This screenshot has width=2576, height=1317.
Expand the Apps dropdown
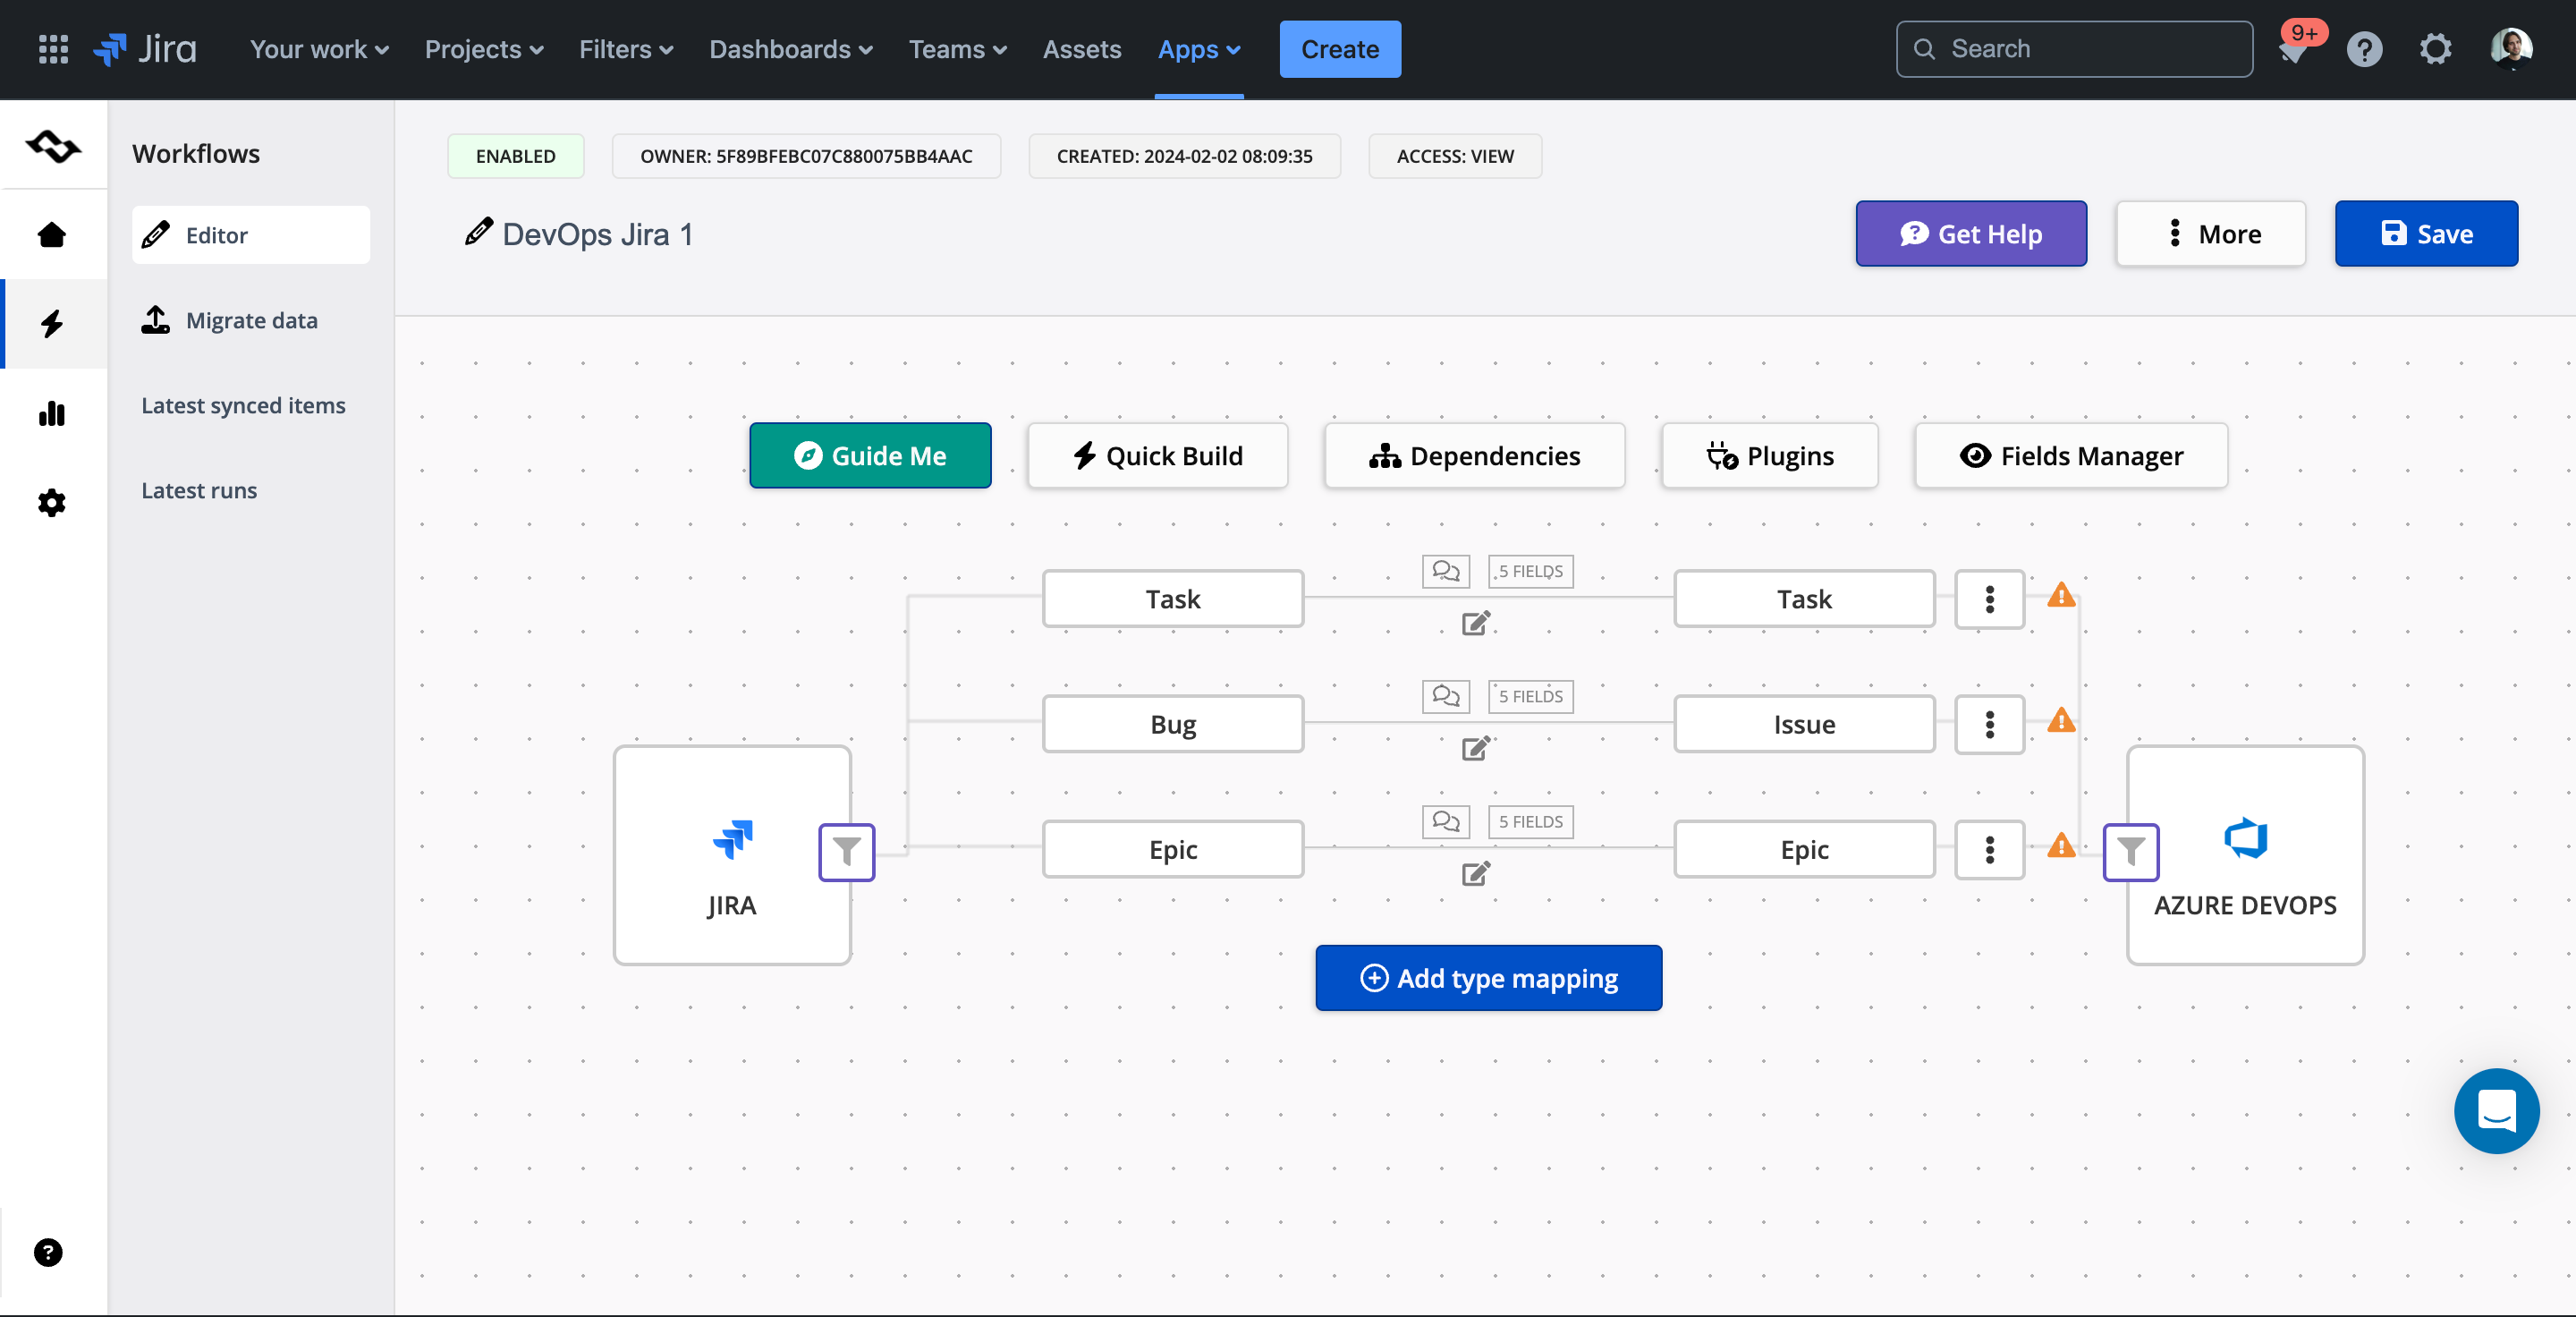tap(1199, 49)
